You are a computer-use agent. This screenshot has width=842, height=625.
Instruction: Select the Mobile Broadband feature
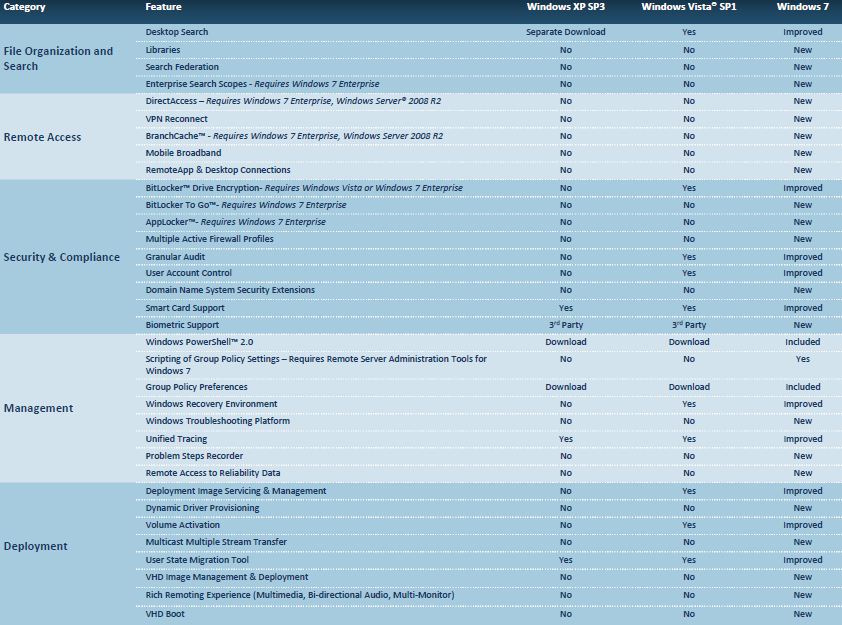coord(183,153)
